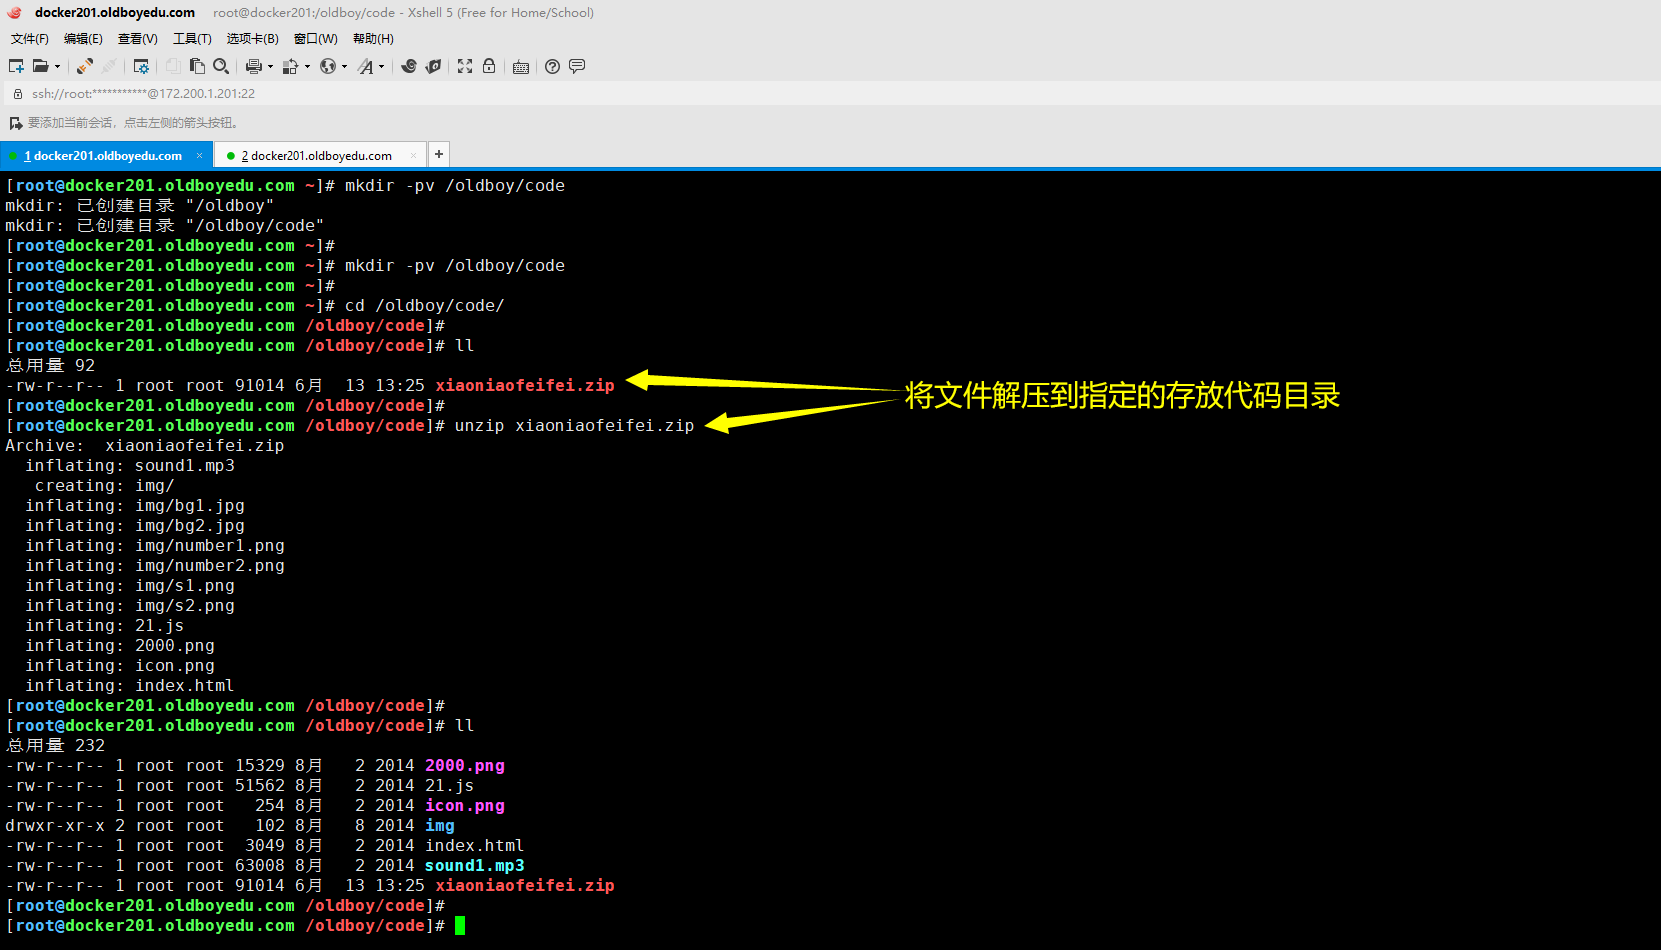Click the Help question mark icon
The width and height of the screenshot is (1661, 950).
click(x=551, y=66)
